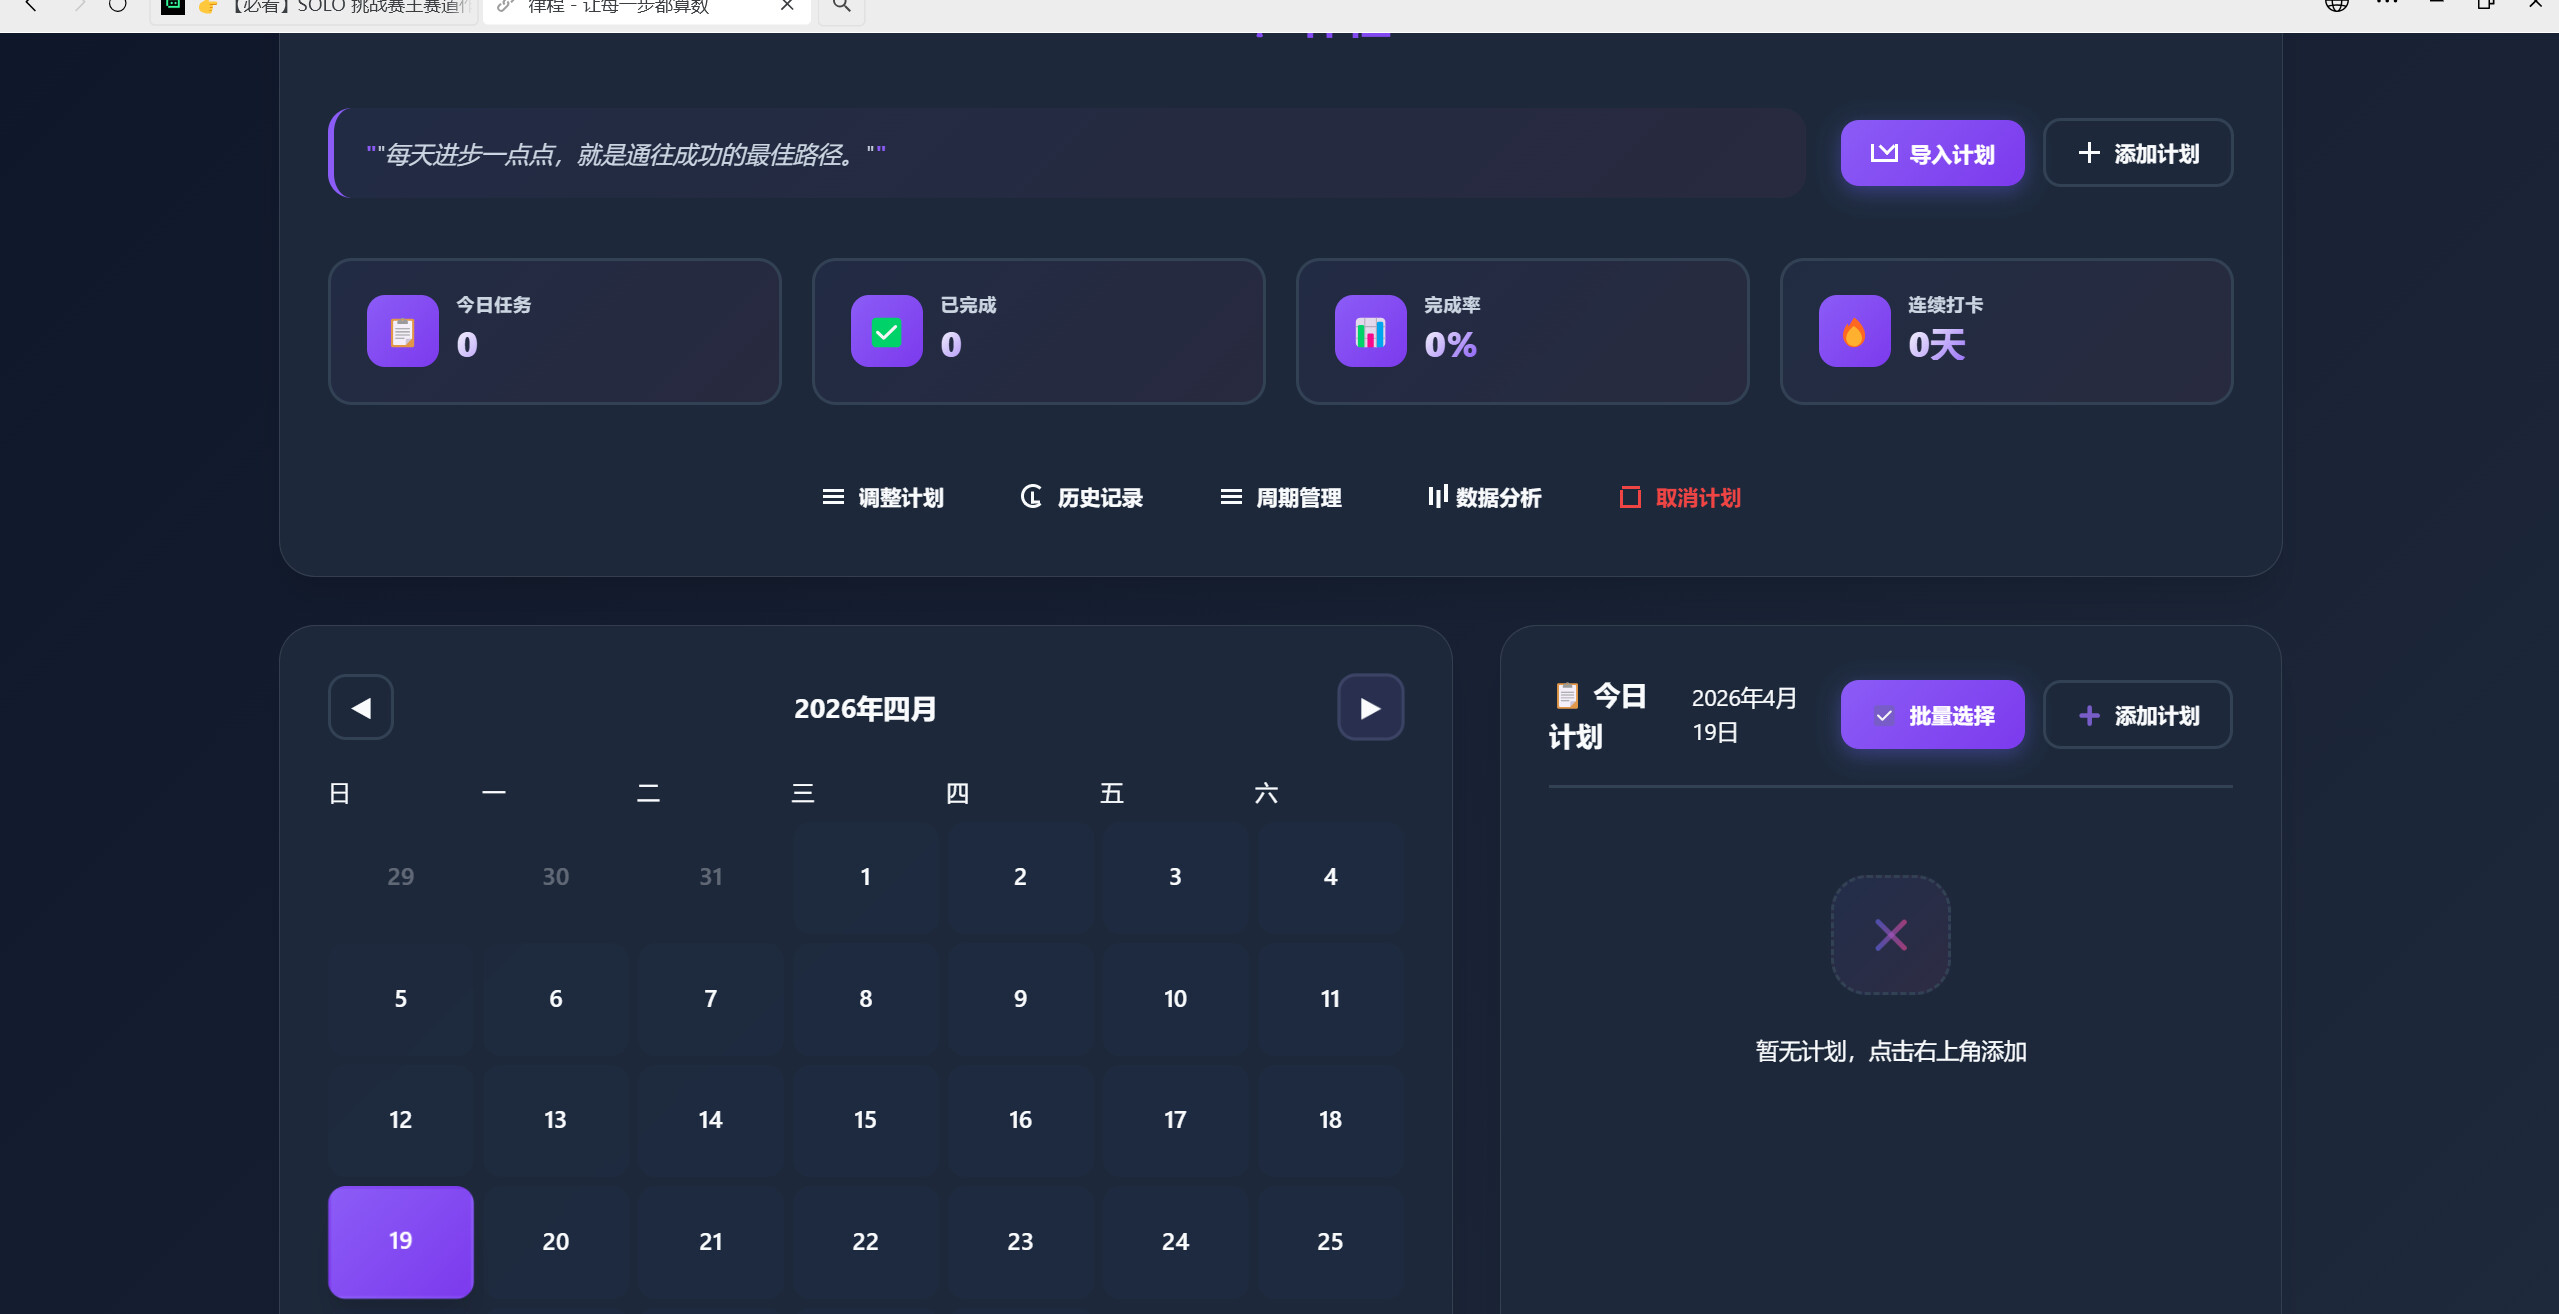This screenshot has width=2559, height=1314.
Task: Advance to next month with right arrow
Action: [1370, 708]
